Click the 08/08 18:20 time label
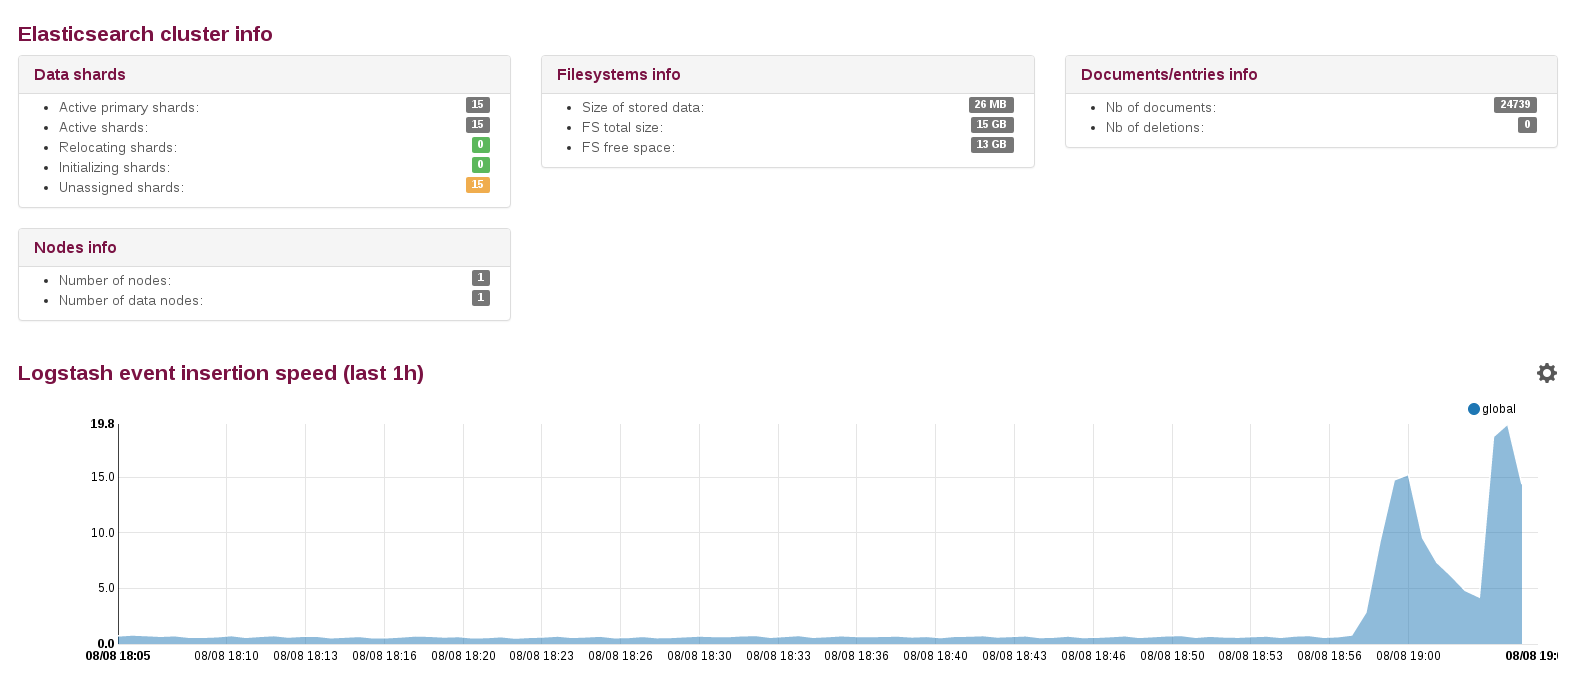 (x=463, y=656)
